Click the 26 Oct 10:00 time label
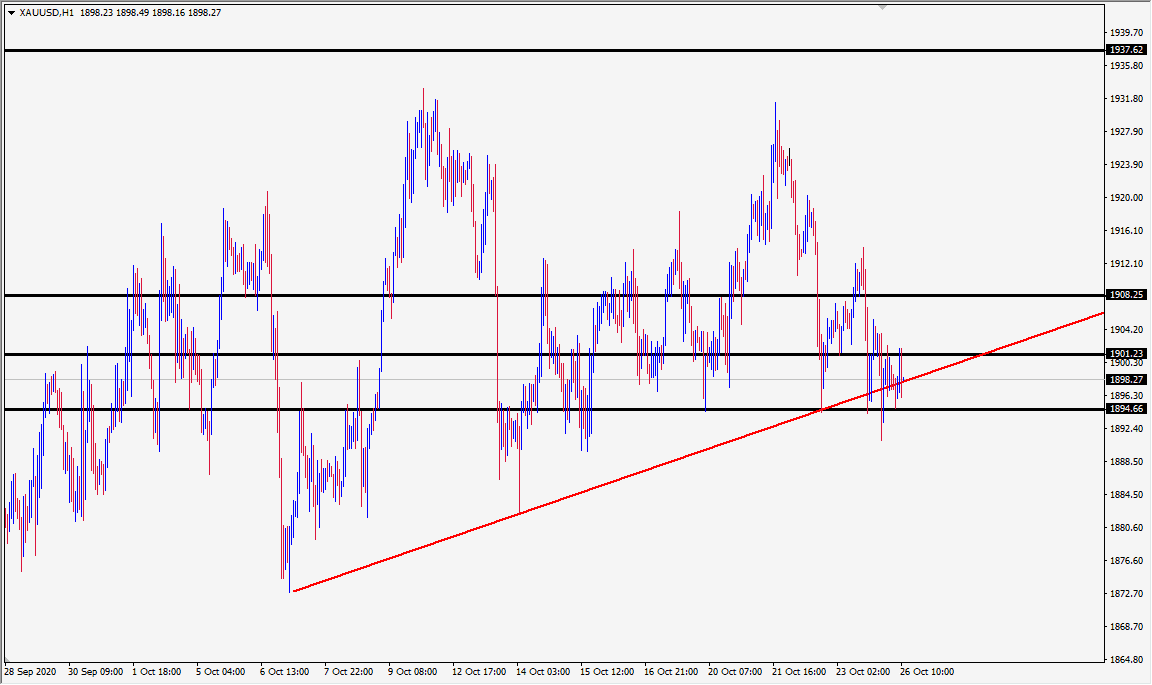This screenshot has width=1152, height=685. click(926, 672)
